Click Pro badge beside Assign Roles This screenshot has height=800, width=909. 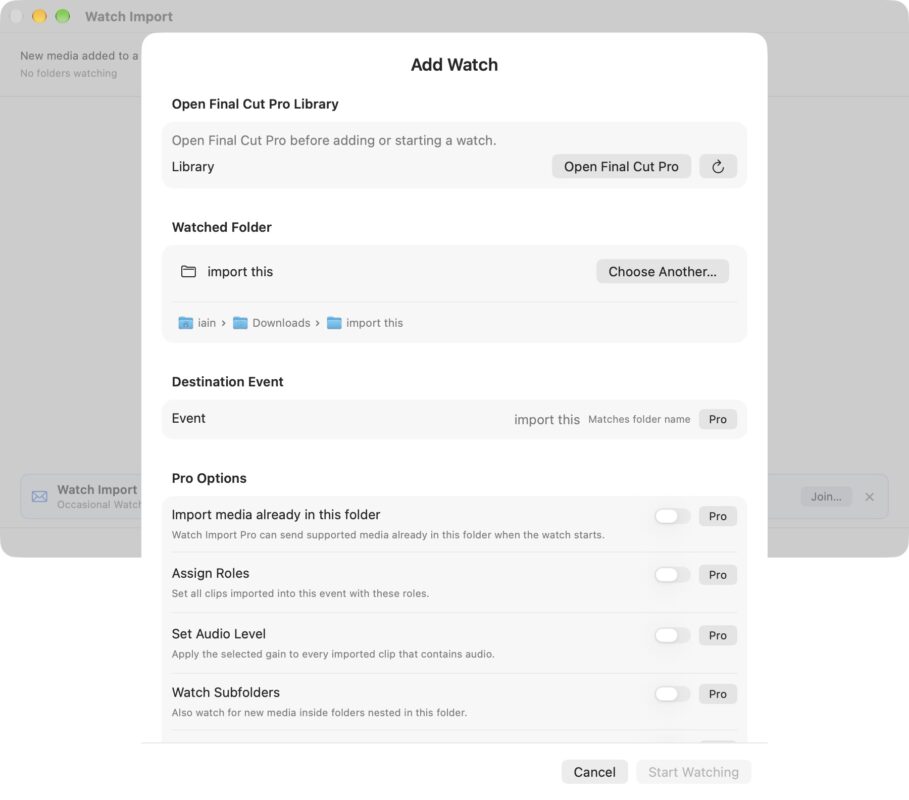[718, 574]
